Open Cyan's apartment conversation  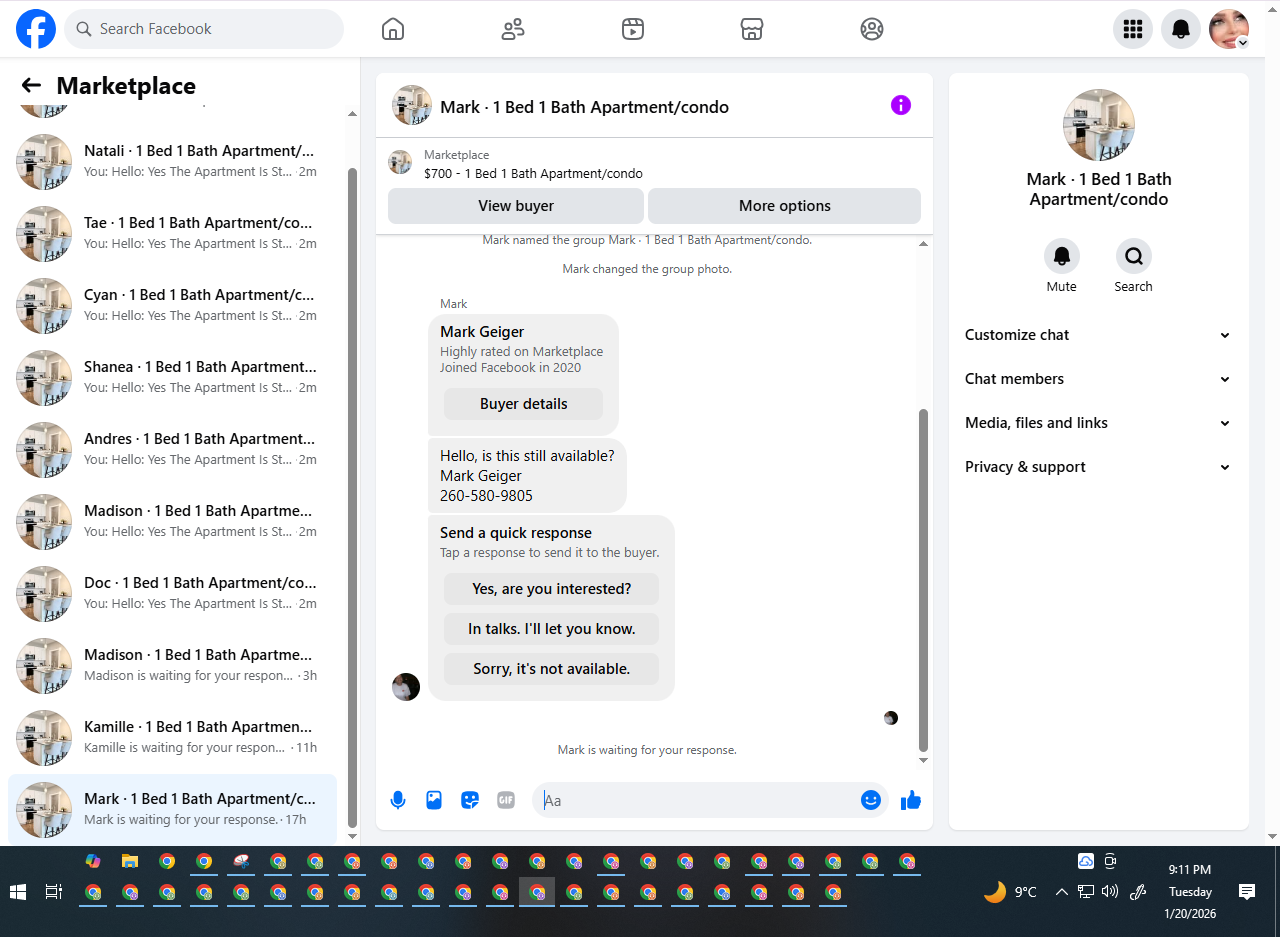pyautogui.click(x=172, y=306)
